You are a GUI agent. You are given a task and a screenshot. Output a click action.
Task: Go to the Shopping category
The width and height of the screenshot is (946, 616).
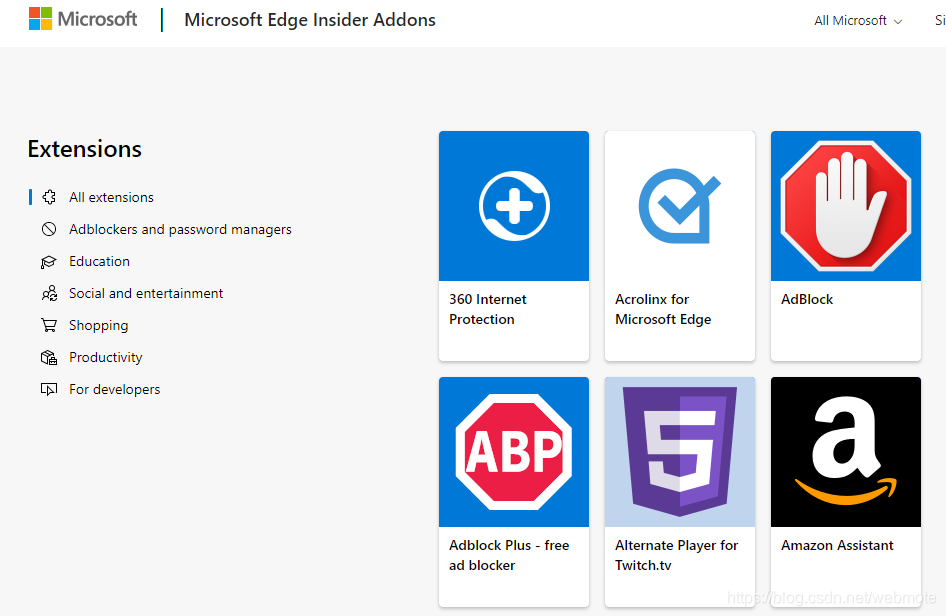[98, 325]
